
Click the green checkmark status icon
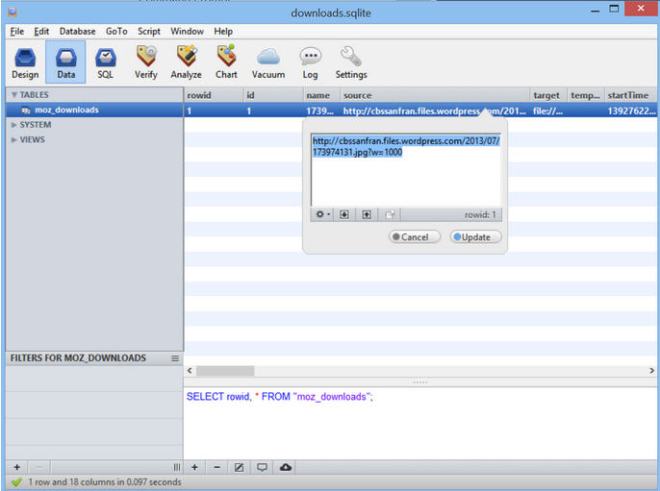tap(16, 482)
